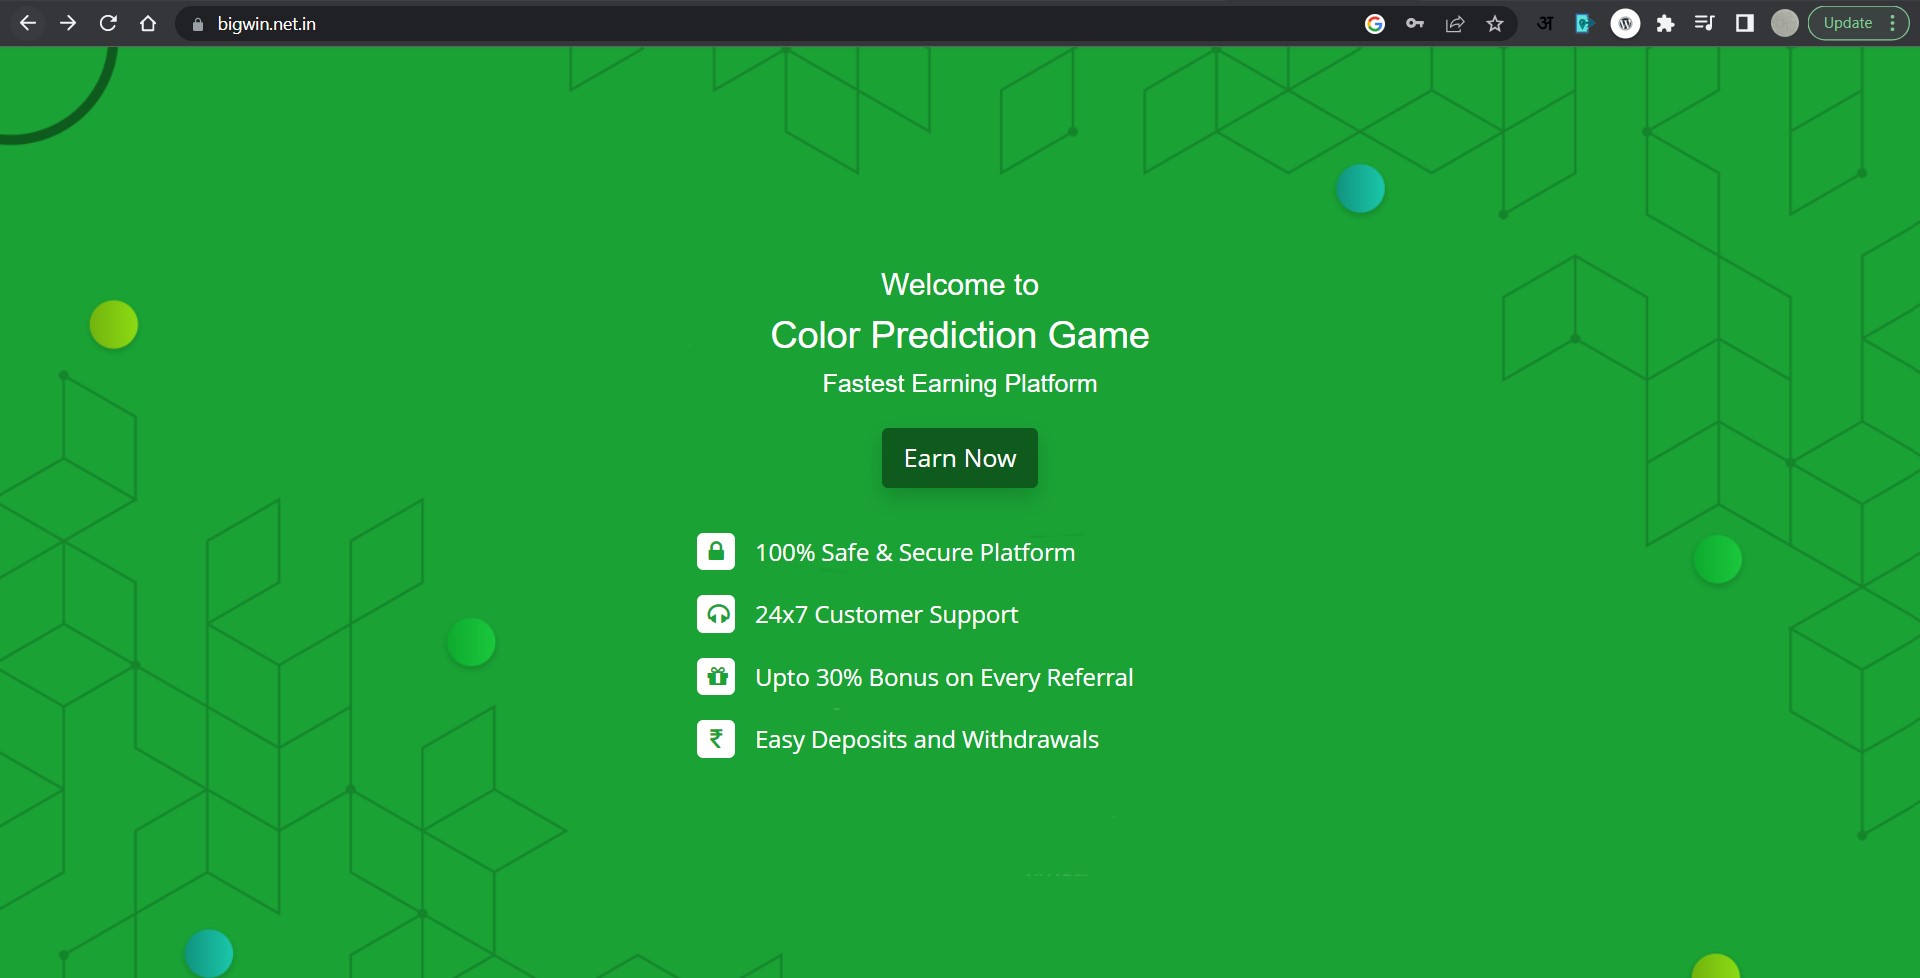Go to the browser home page
Viewport: 1920px width, 978px height.
148,23
